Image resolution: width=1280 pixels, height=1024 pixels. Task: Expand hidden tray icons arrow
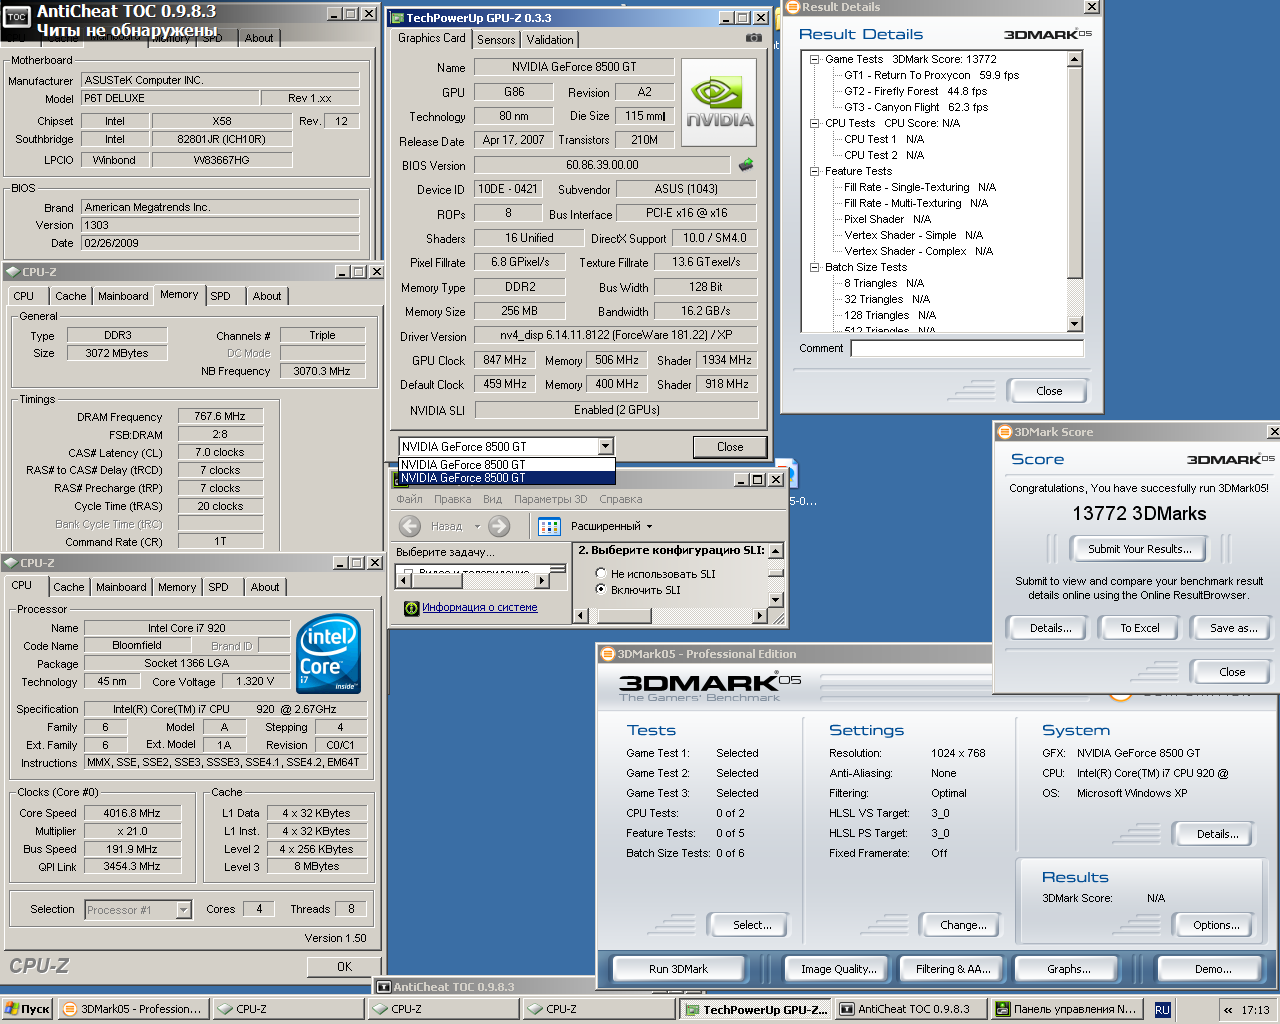click(1228, 1010)
